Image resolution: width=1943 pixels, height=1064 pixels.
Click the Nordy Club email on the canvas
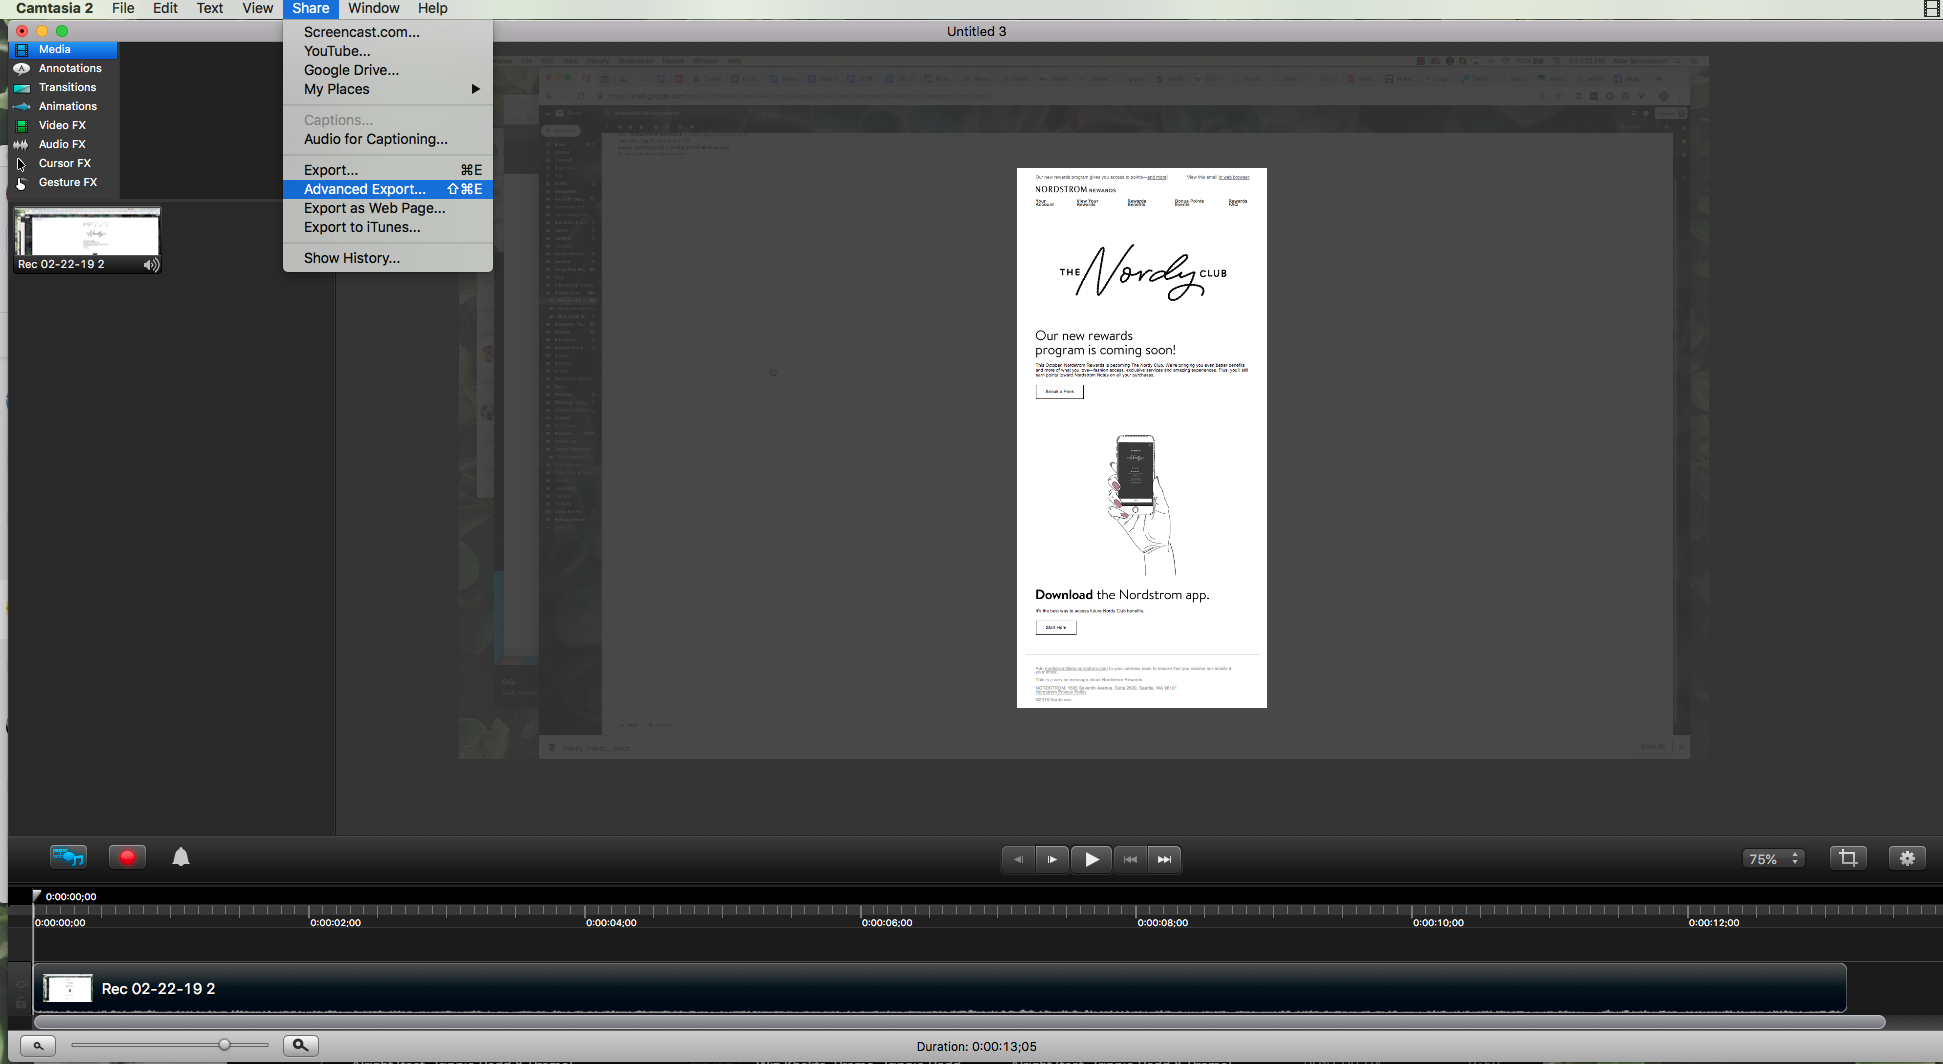[x=1141, y=438]
